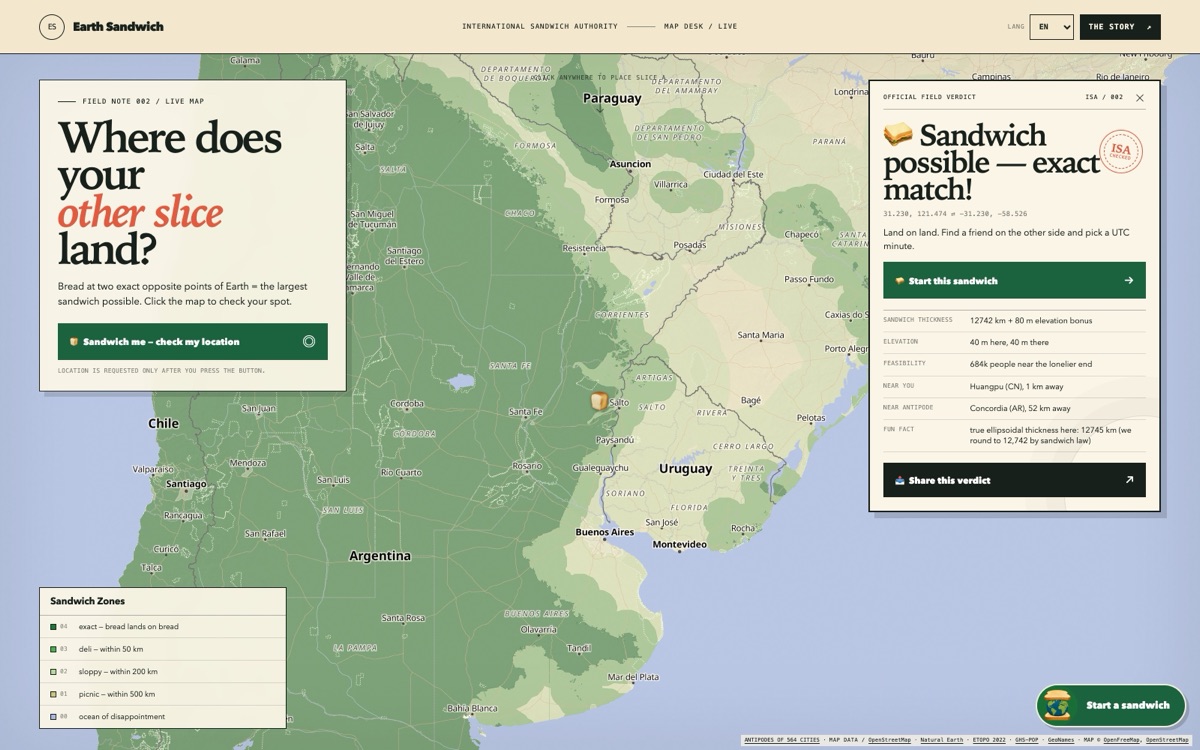The image size is (1200, 750).
Task: Click the '12742 km + 80 m elevation bonus' value
Action: point(1031,321)
